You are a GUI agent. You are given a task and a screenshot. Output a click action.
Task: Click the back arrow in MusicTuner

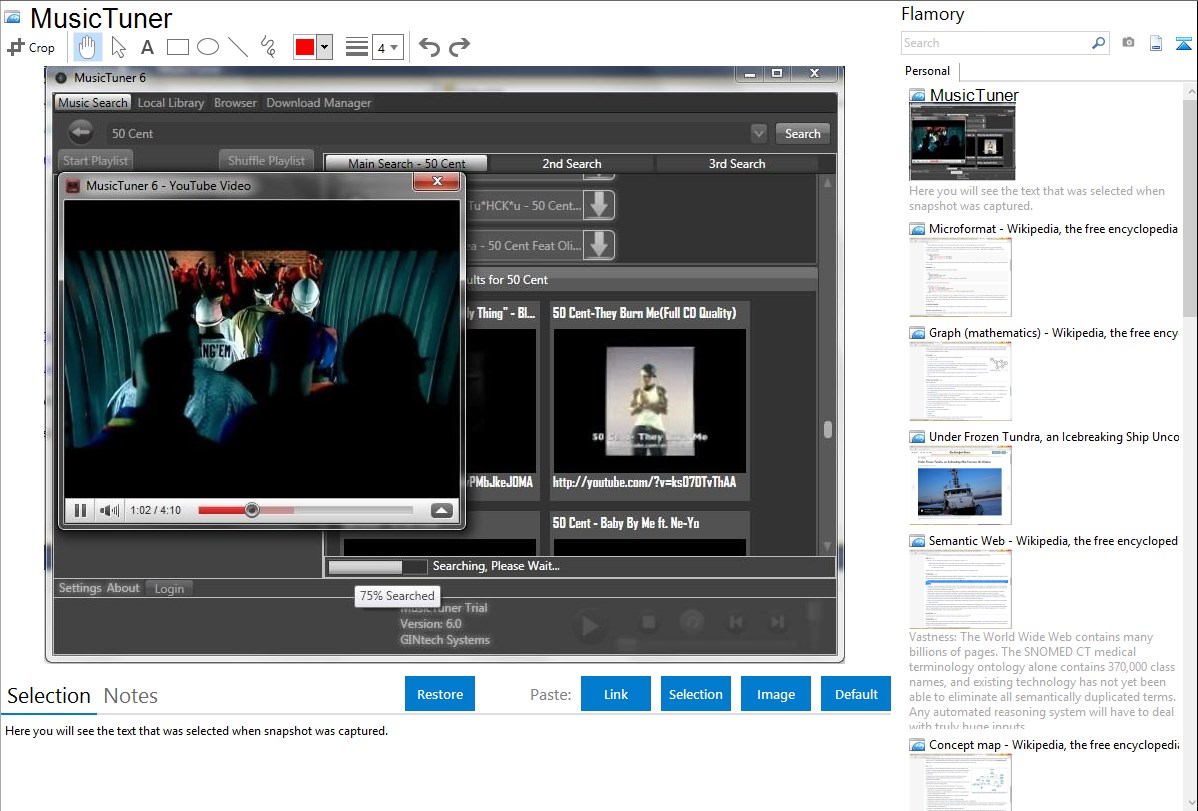coord(81,132)
